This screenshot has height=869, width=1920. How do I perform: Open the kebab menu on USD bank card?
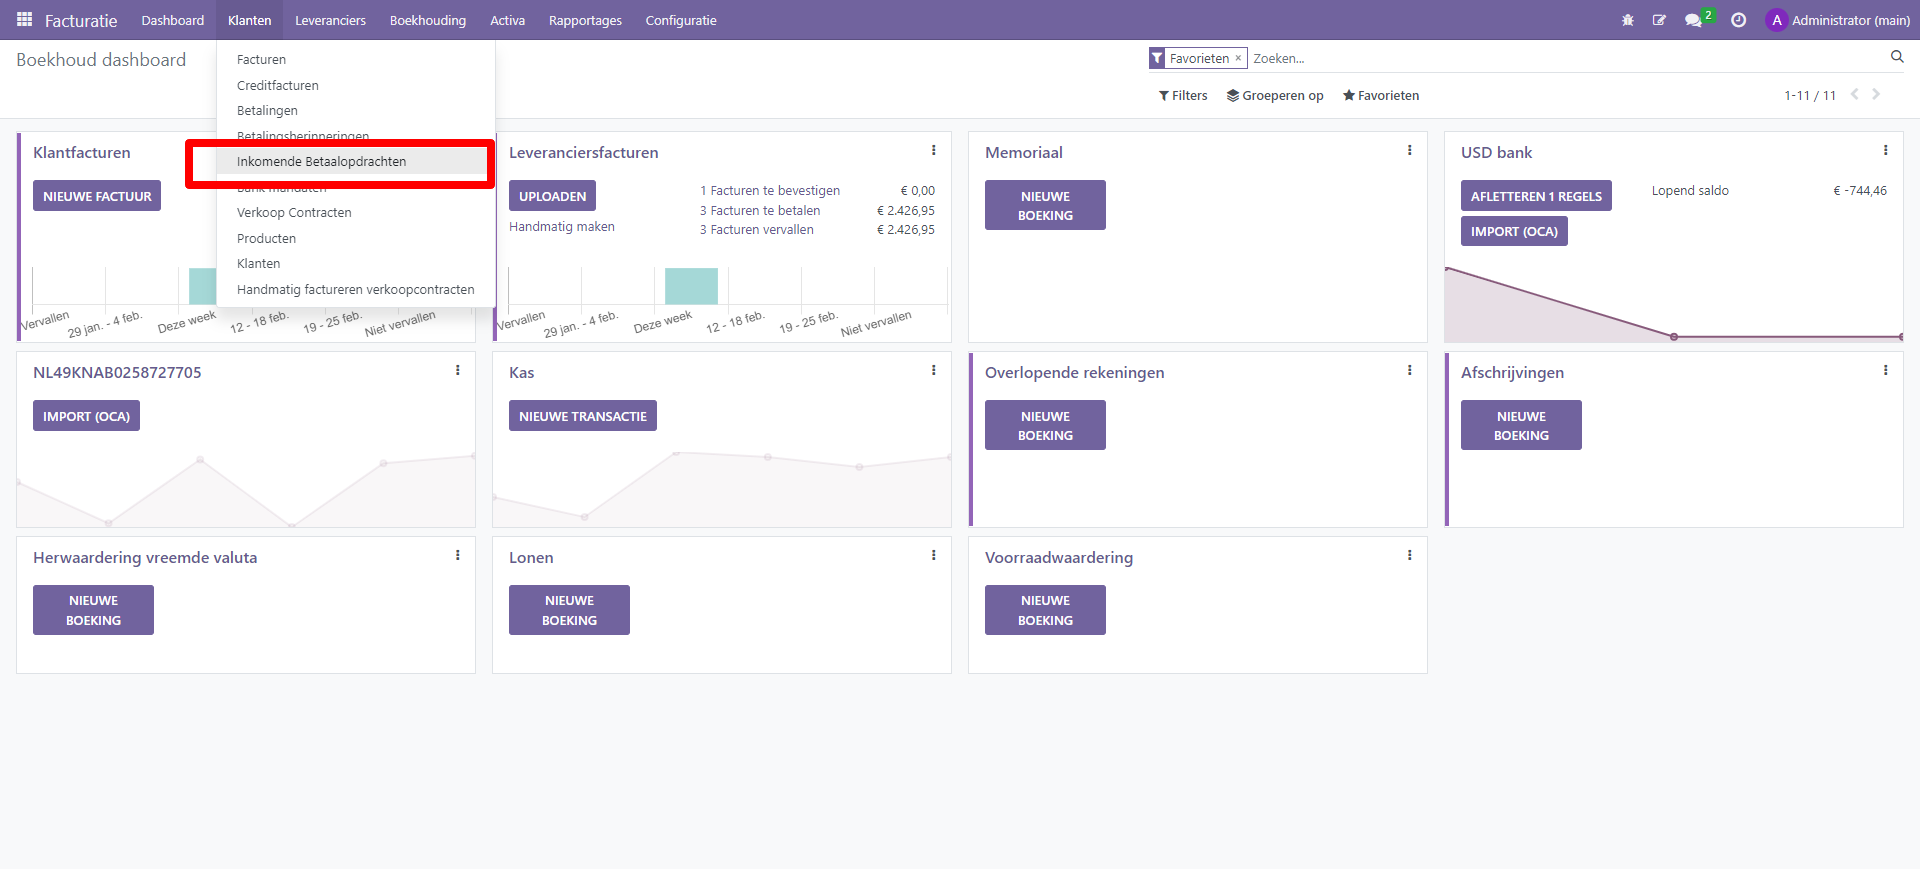pos(1886,151)
